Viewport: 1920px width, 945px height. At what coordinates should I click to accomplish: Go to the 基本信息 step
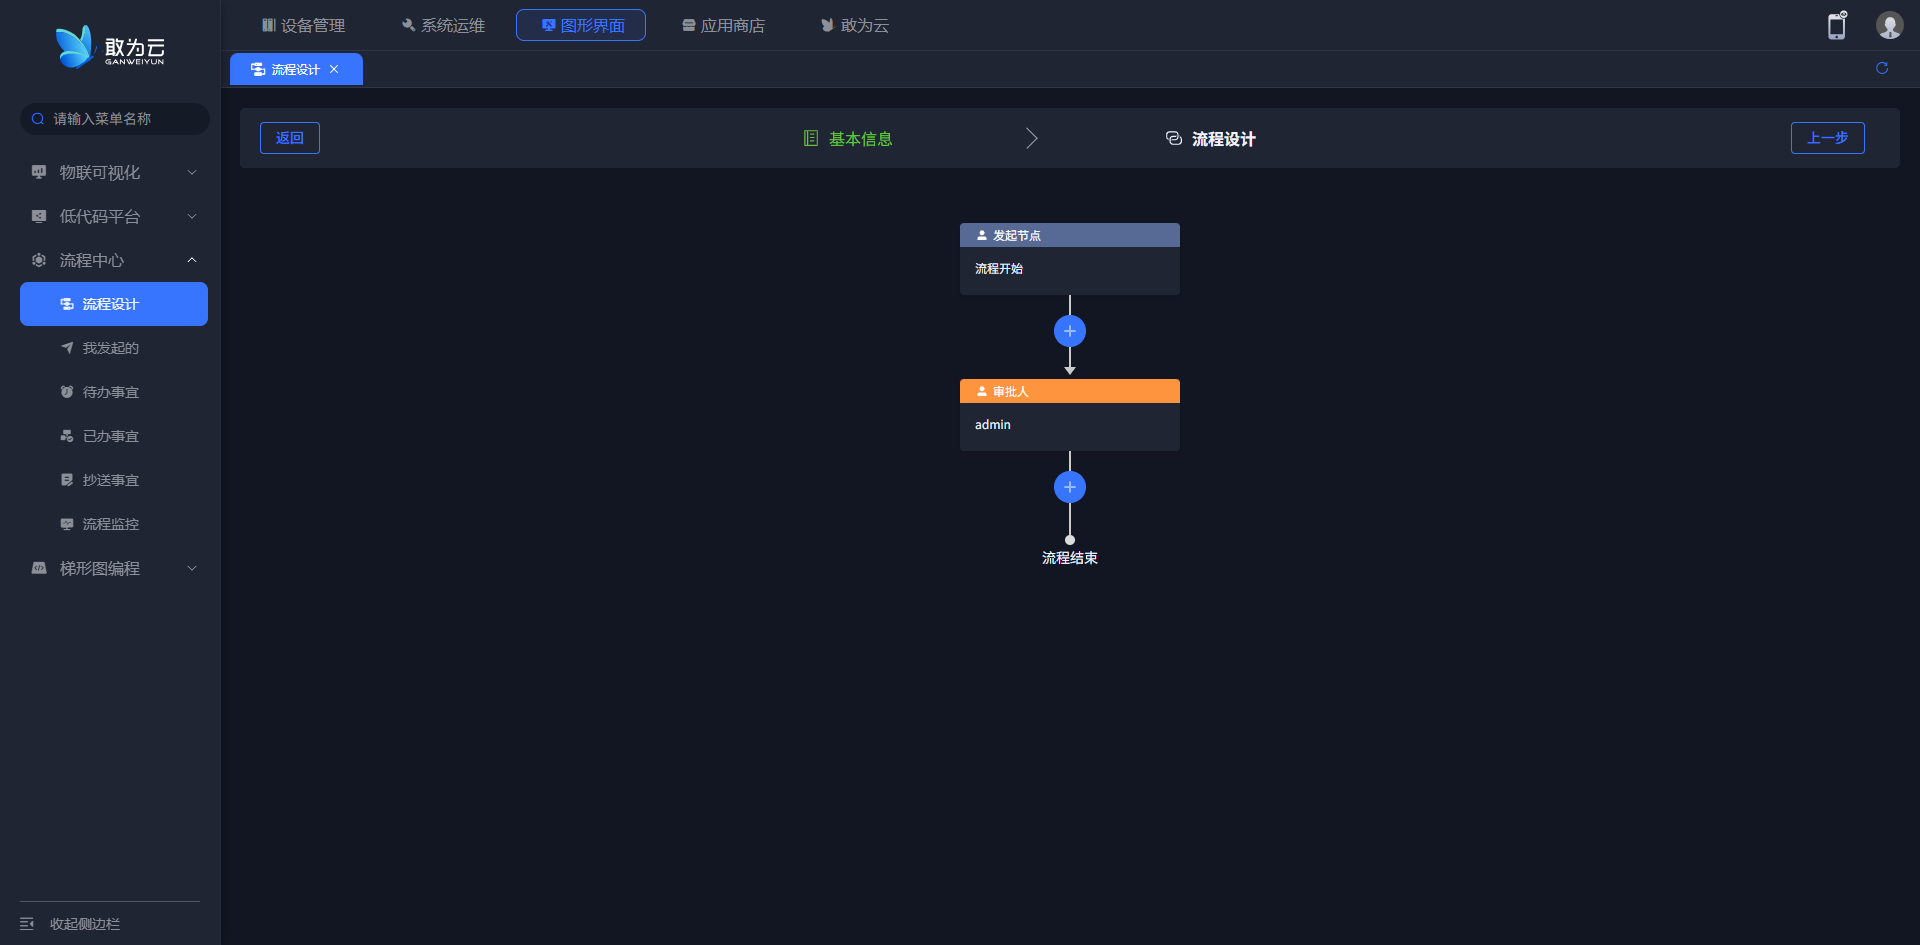tap(860, 139)
